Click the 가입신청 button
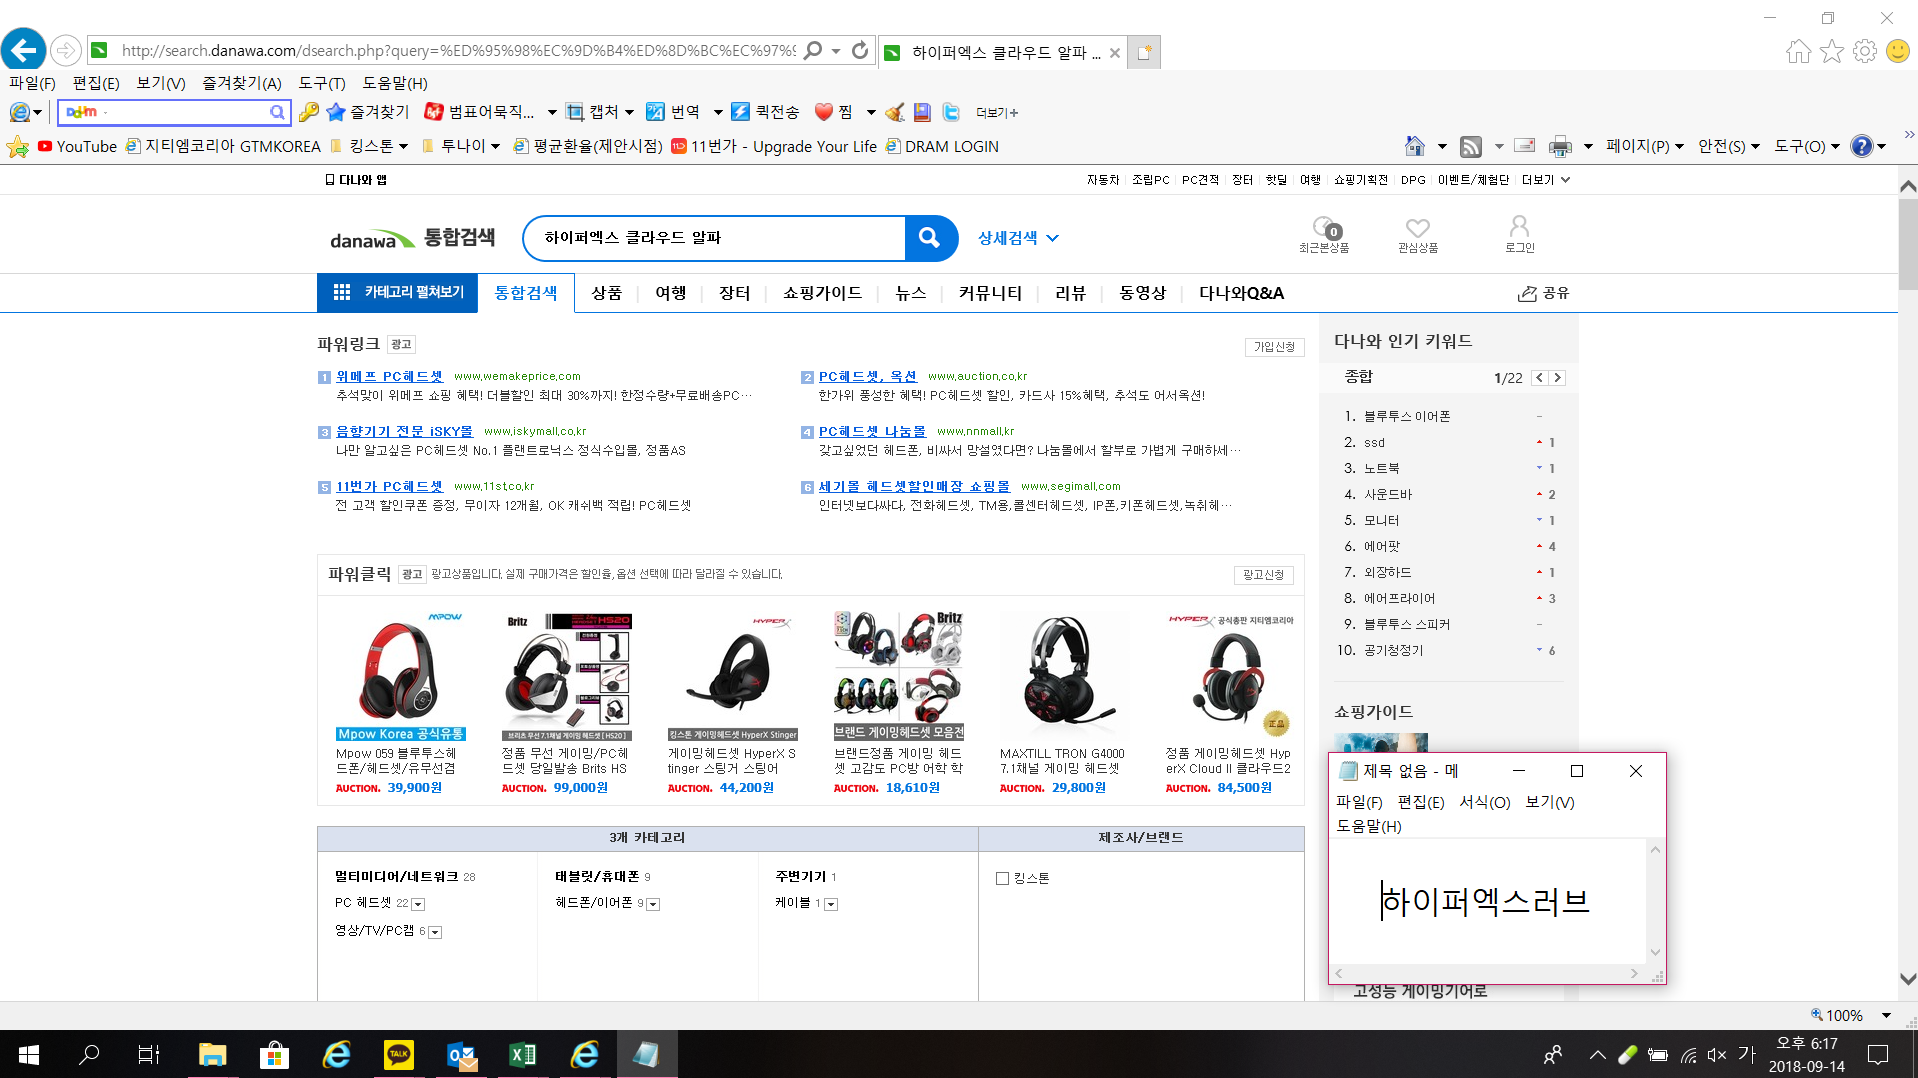The width and height of the screenshot is (1918, 1078). click(1274, 347)
